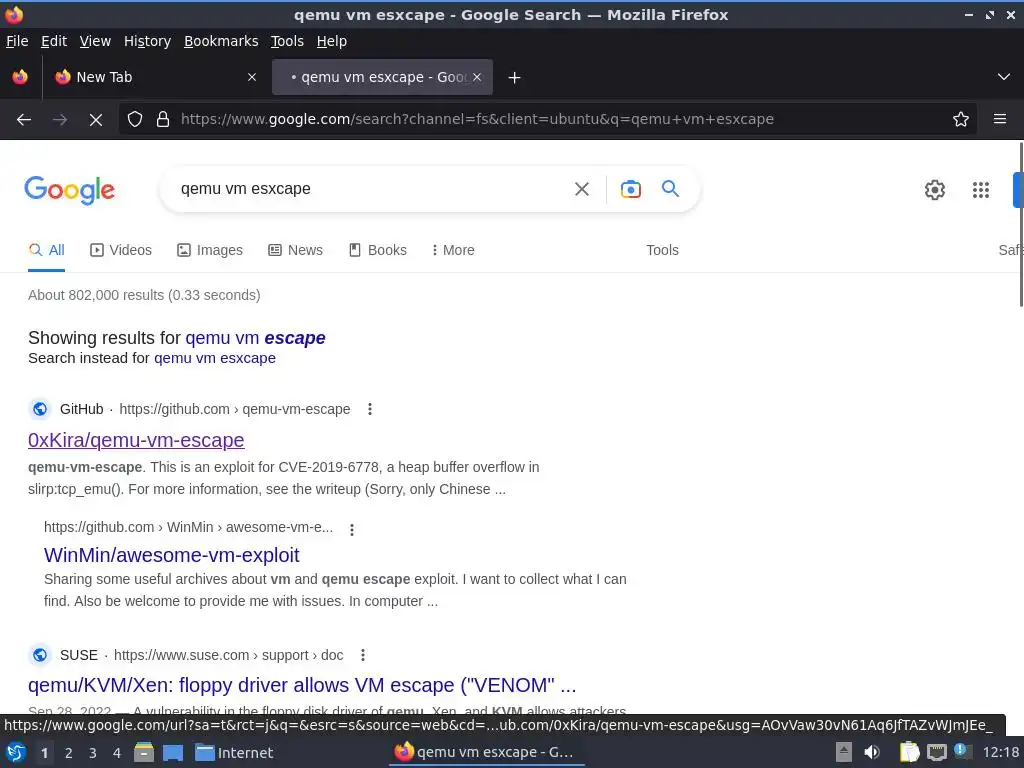Open the qemu/KVM/Xen VENOM result
Screen dimensions: 1024x768
click(x=302, y=685)
